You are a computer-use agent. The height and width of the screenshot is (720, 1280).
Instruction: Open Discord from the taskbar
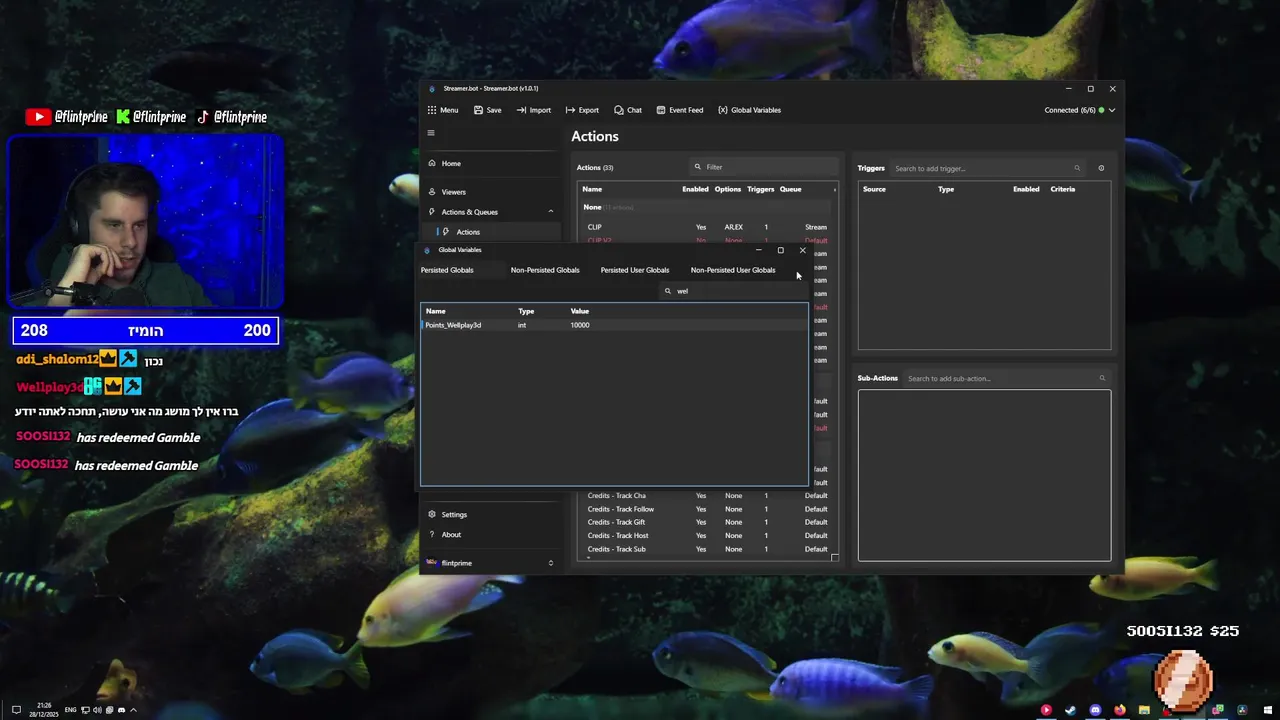(1095, 710)
